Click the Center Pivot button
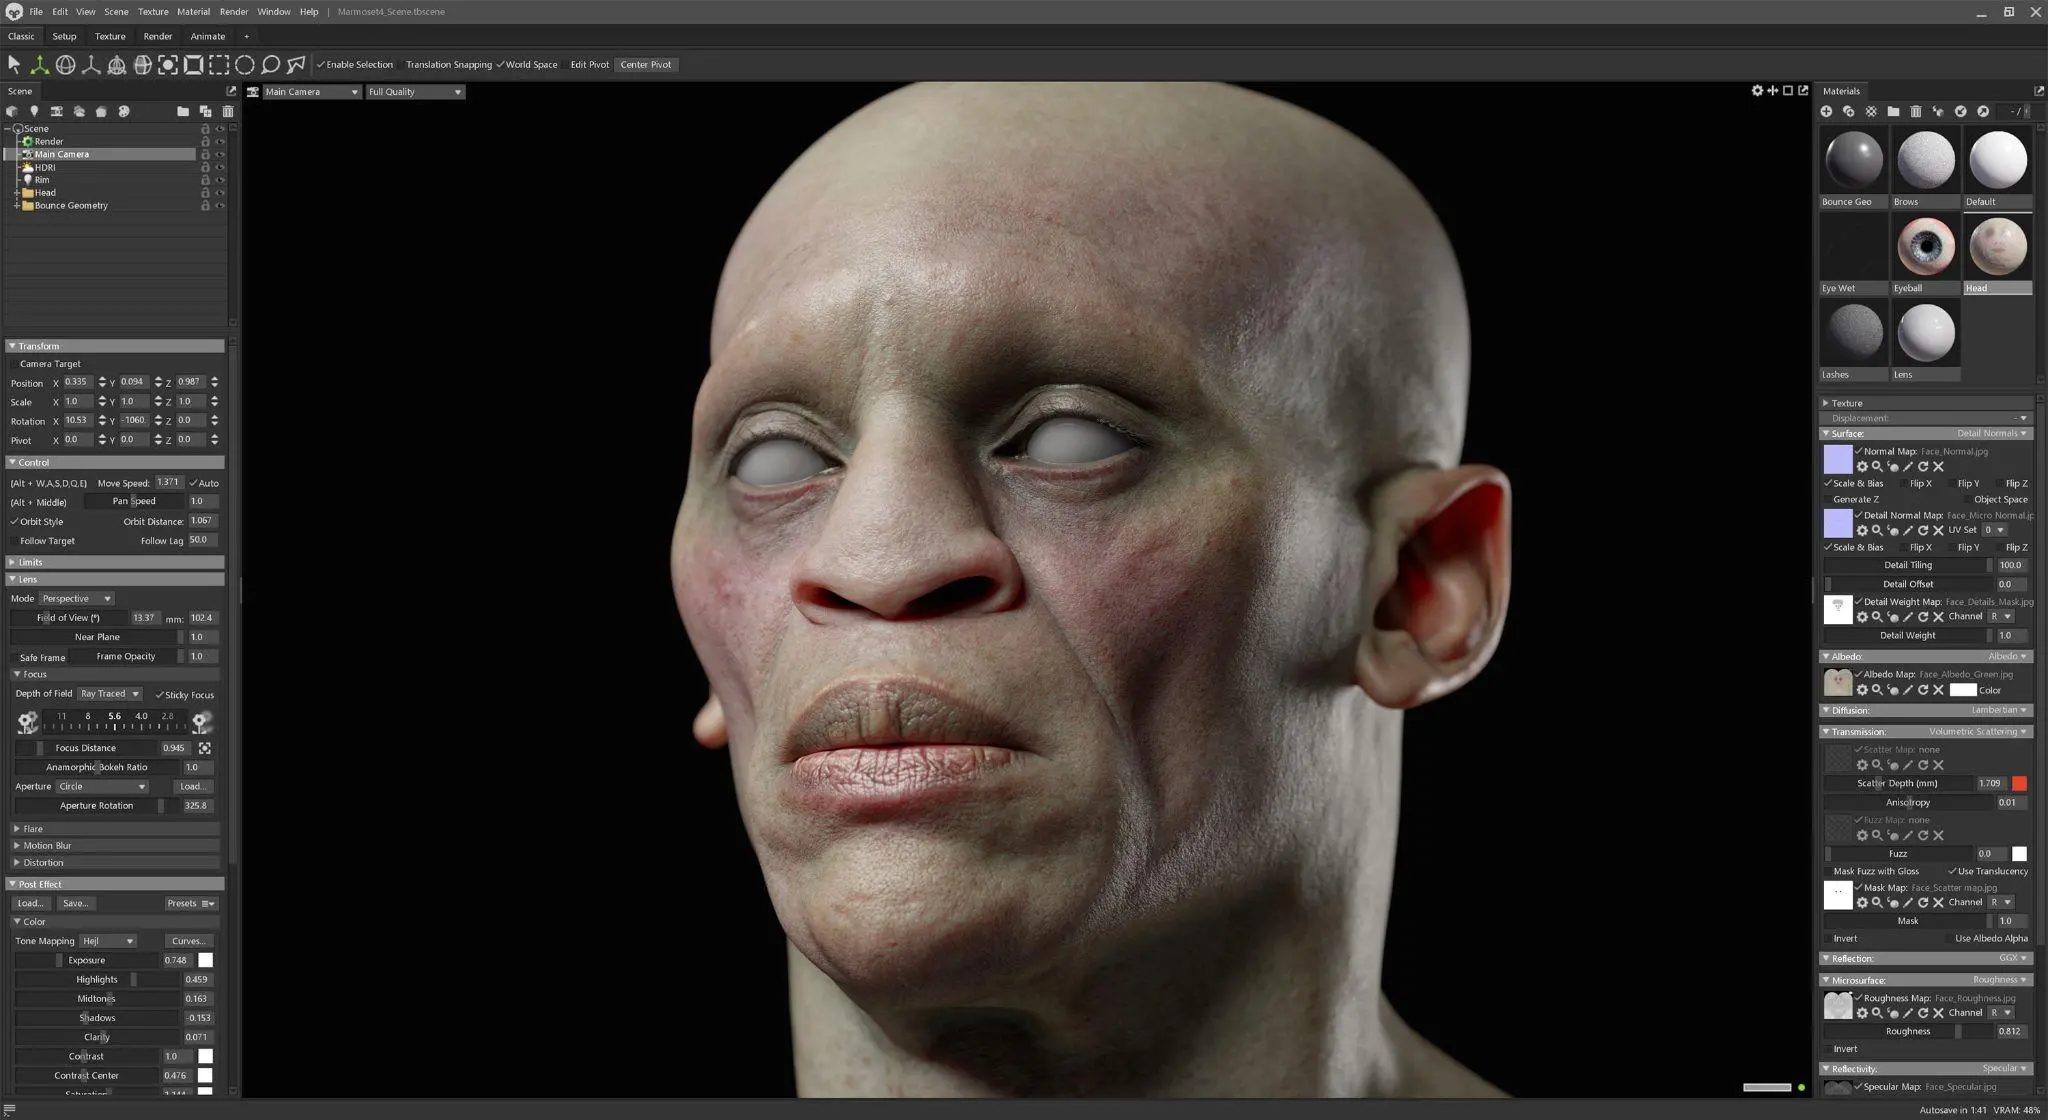Image resolution: width=2048 pixels, height=1120 pixels. 645,65
